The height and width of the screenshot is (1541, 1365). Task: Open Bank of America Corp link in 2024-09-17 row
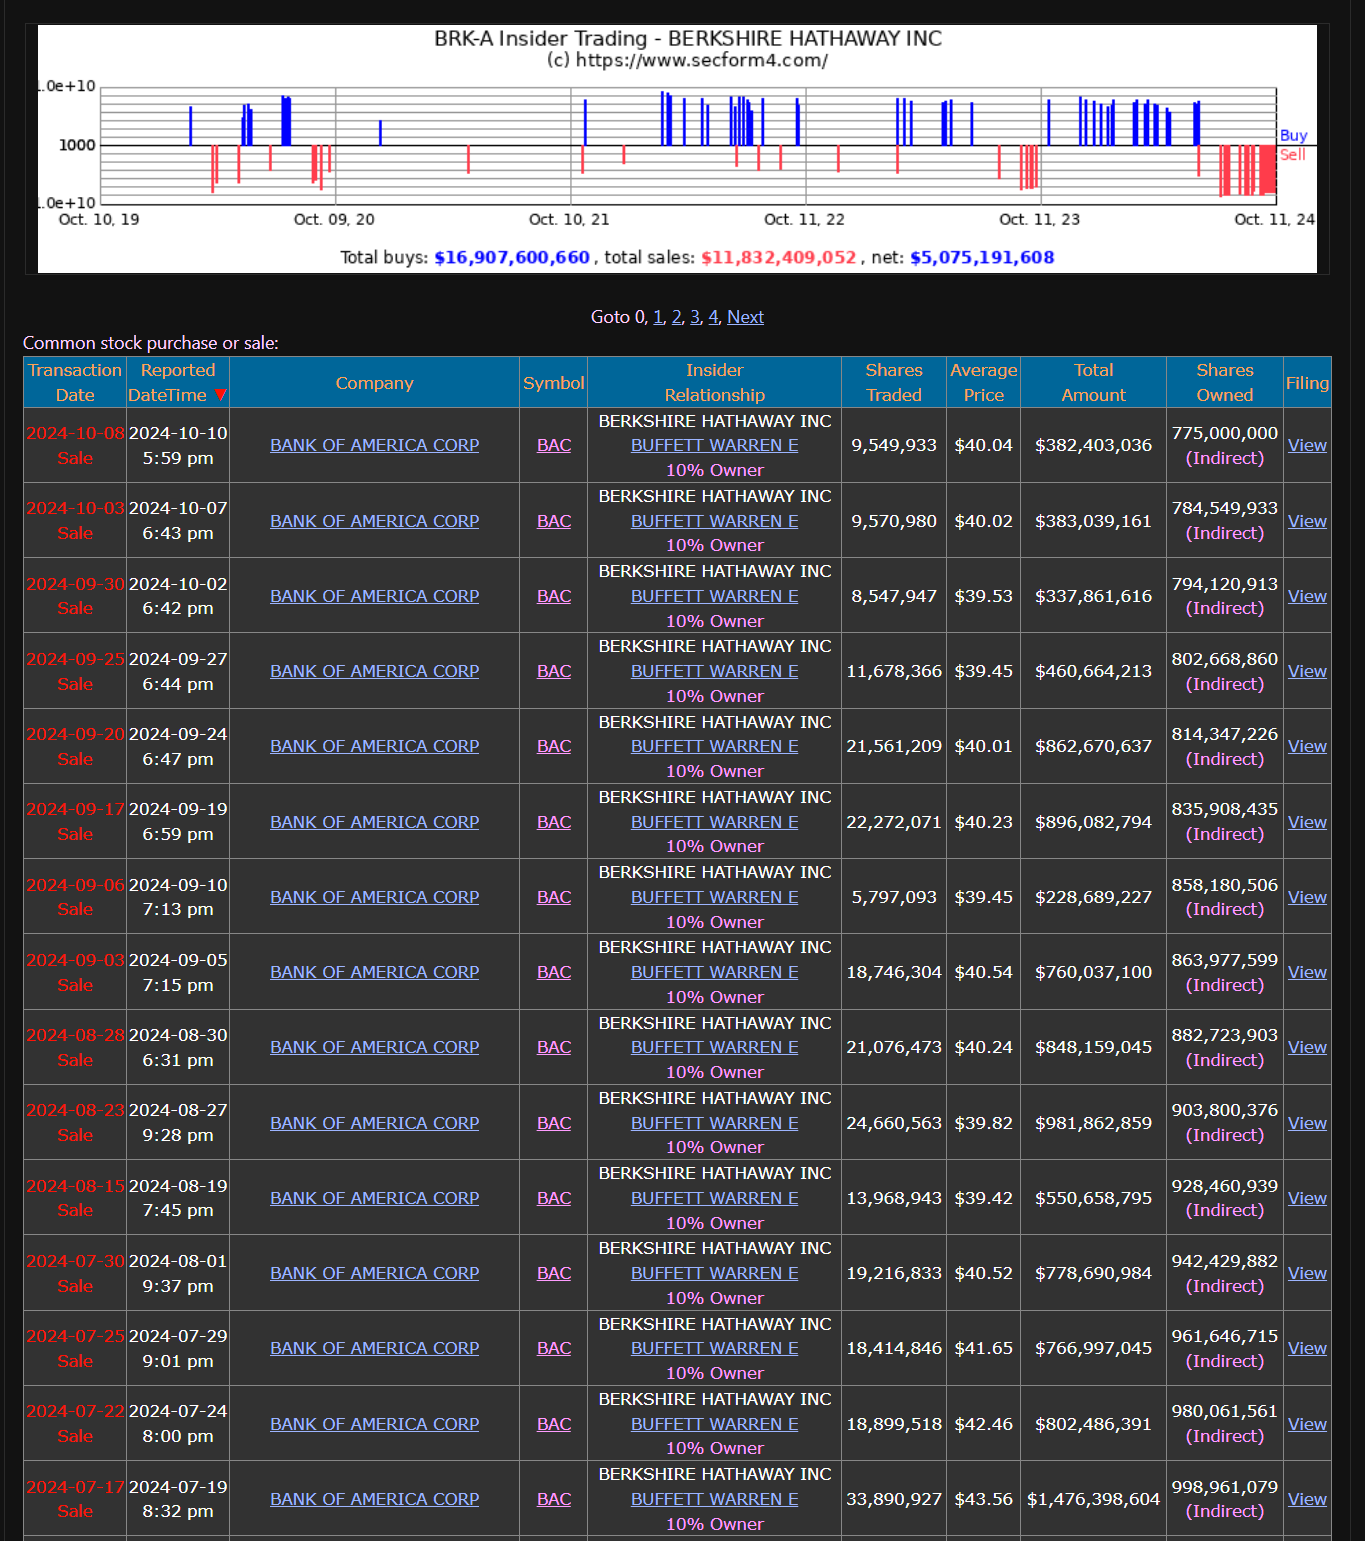(374, 822)
